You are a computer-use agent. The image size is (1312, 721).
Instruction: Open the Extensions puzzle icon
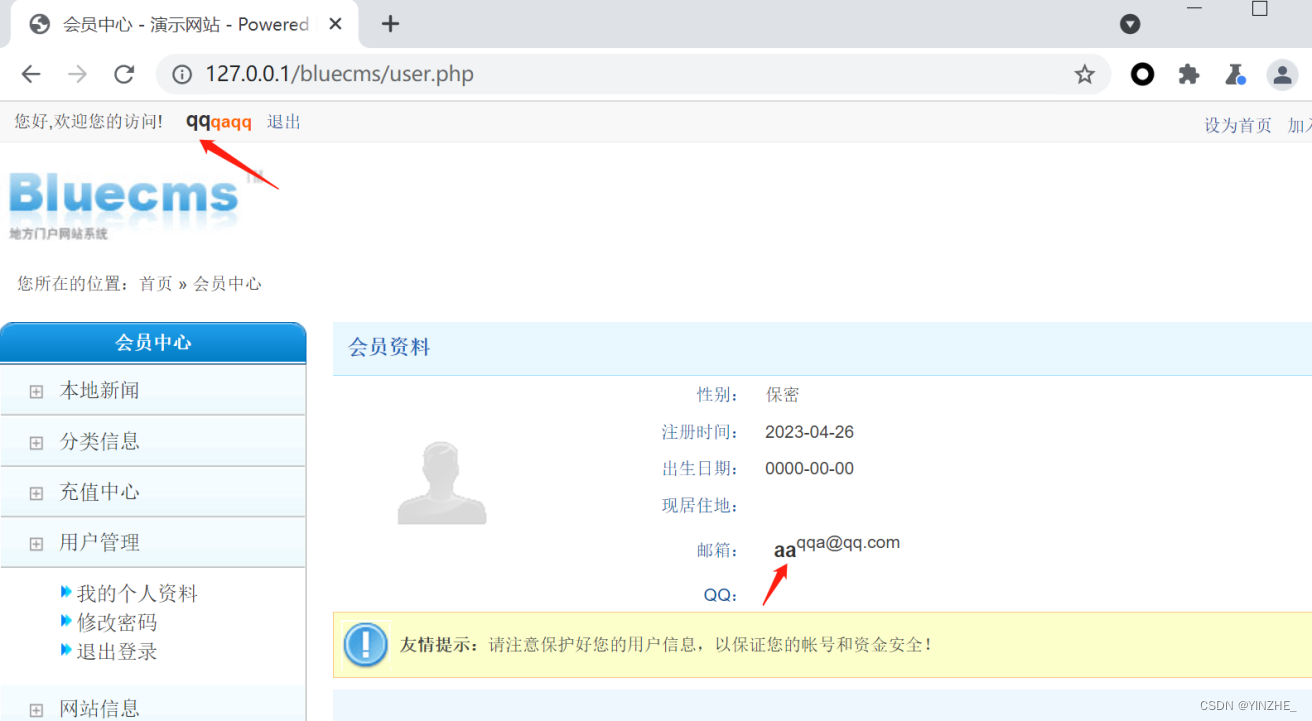click(x=1189, y=74)
